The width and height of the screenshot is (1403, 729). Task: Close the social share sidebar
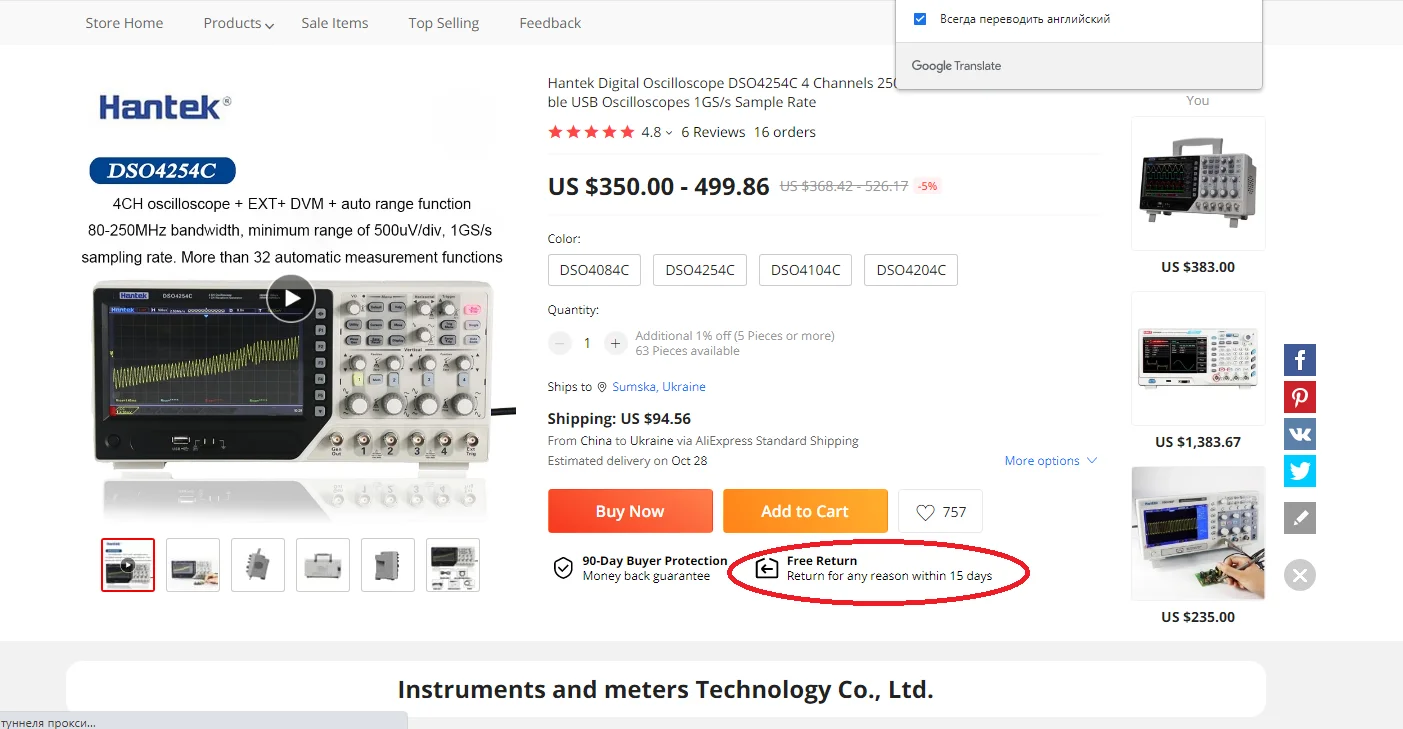(1300, 575)
